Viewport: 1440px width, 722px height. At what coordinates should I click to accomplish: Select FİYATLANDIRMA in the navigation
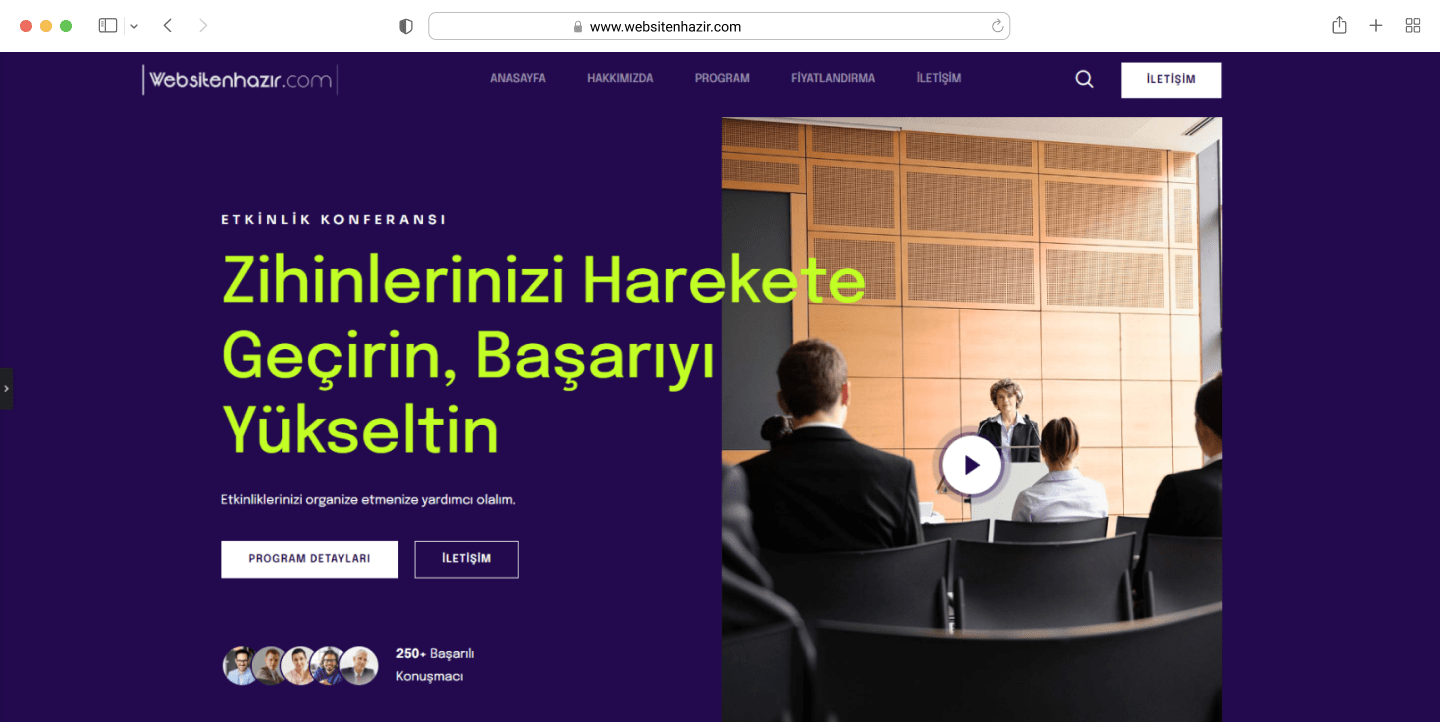click(833, 78)
